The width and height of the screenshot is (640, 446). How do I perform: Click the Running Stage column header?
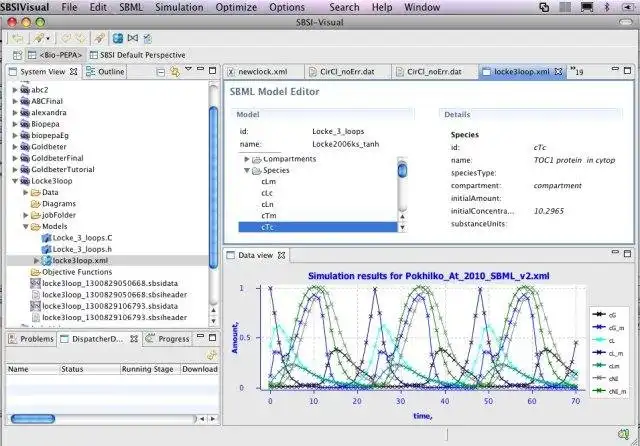coord(151,369)
